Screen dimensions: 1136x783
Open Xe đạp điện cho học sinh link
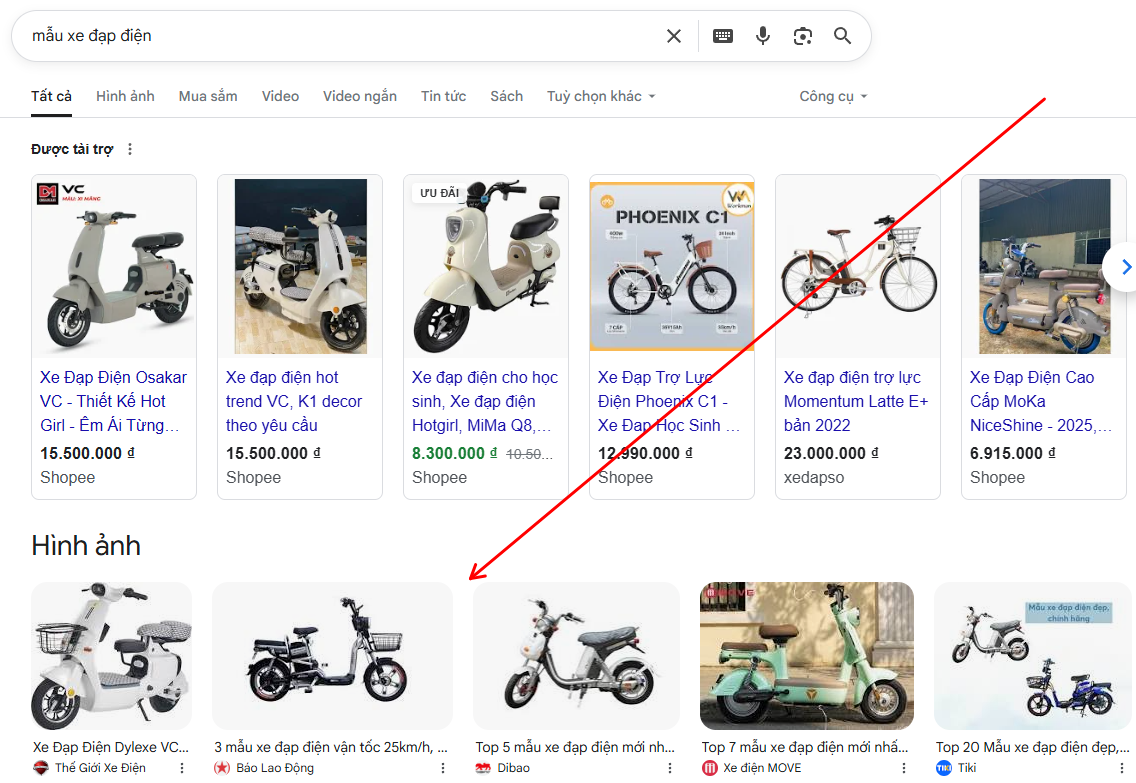point(485,401)
